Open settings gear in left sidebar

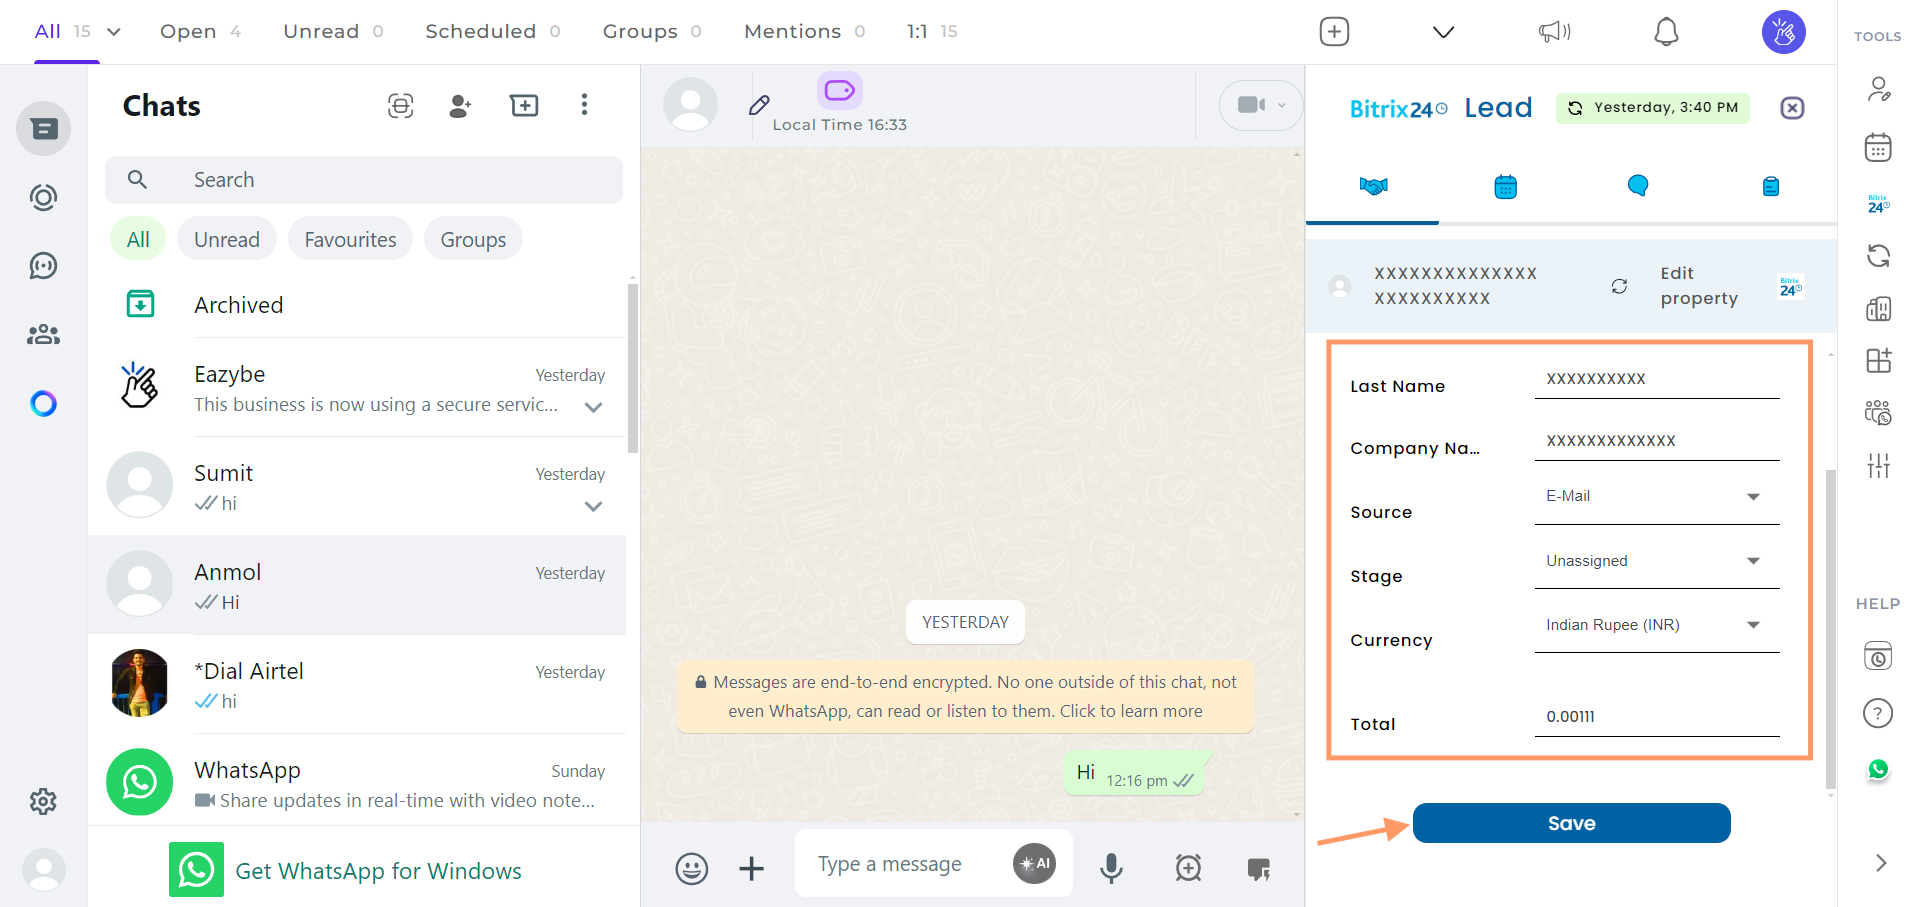(x=43, y=801)
